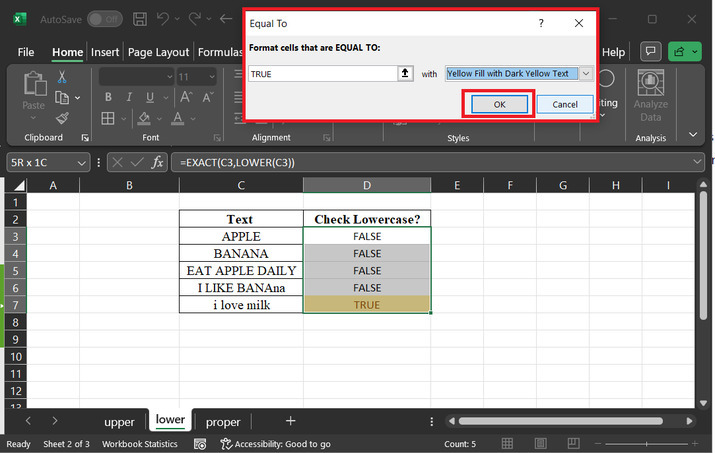Click the Insert Function fx icon
The width and height of the screenshot is (715, 453).
pyautogui.click(x=157, y=162)
